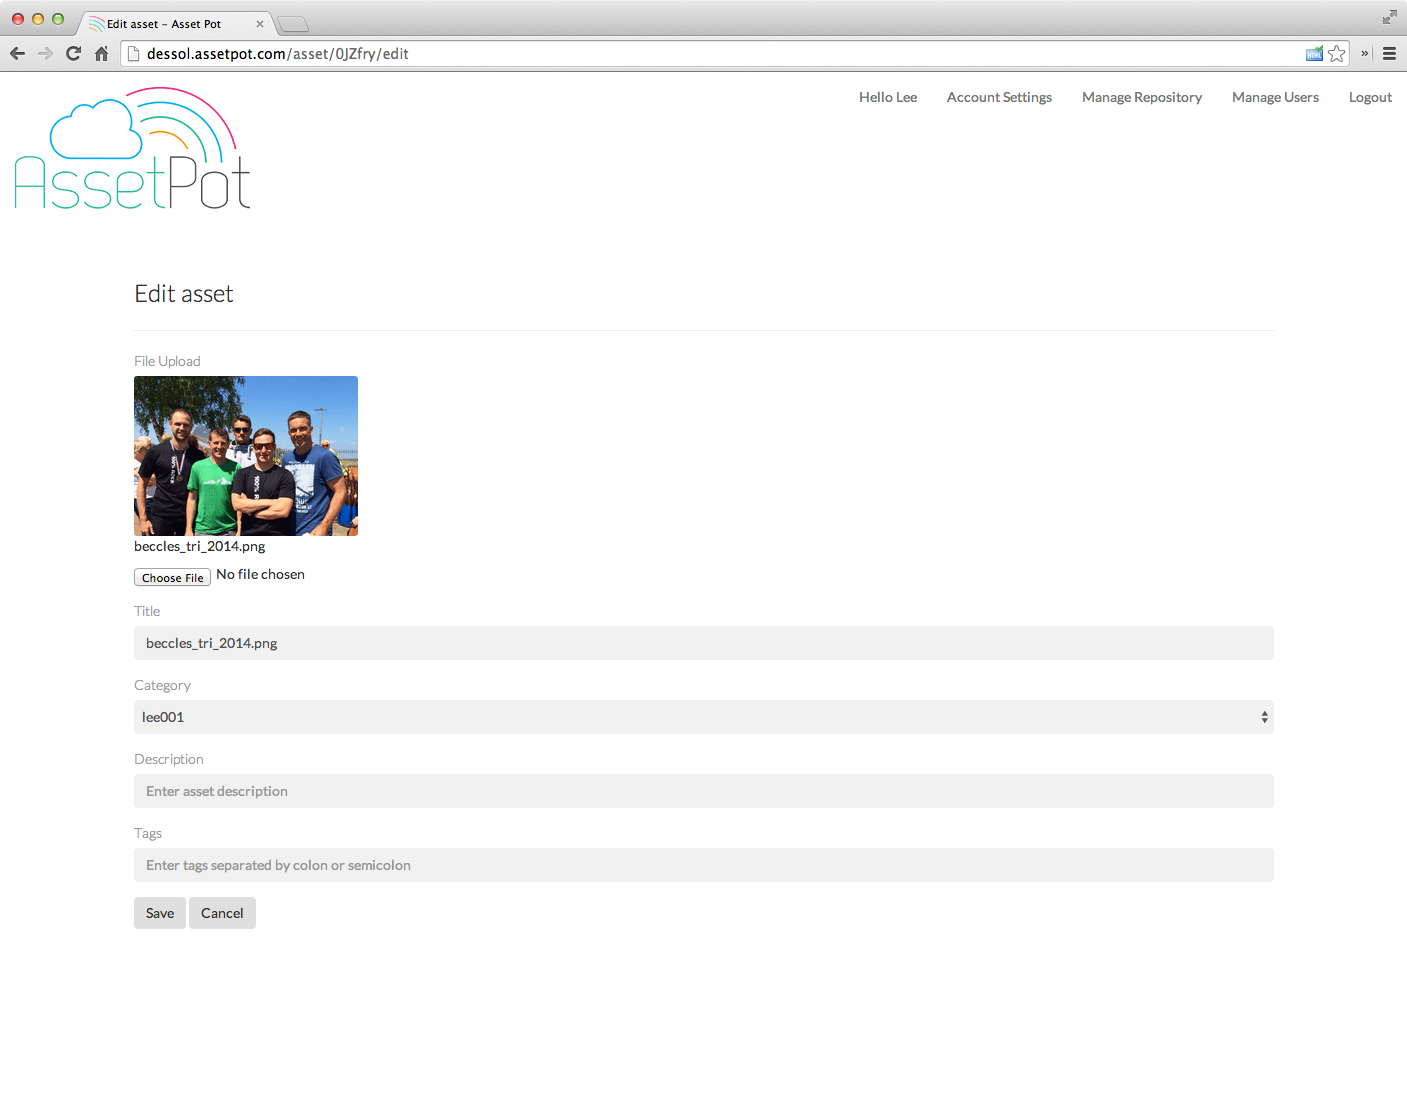Viewport: 1407px width, 1112px height.
Task: Zoom the window with green button
Action: click(x=58, y=19)
